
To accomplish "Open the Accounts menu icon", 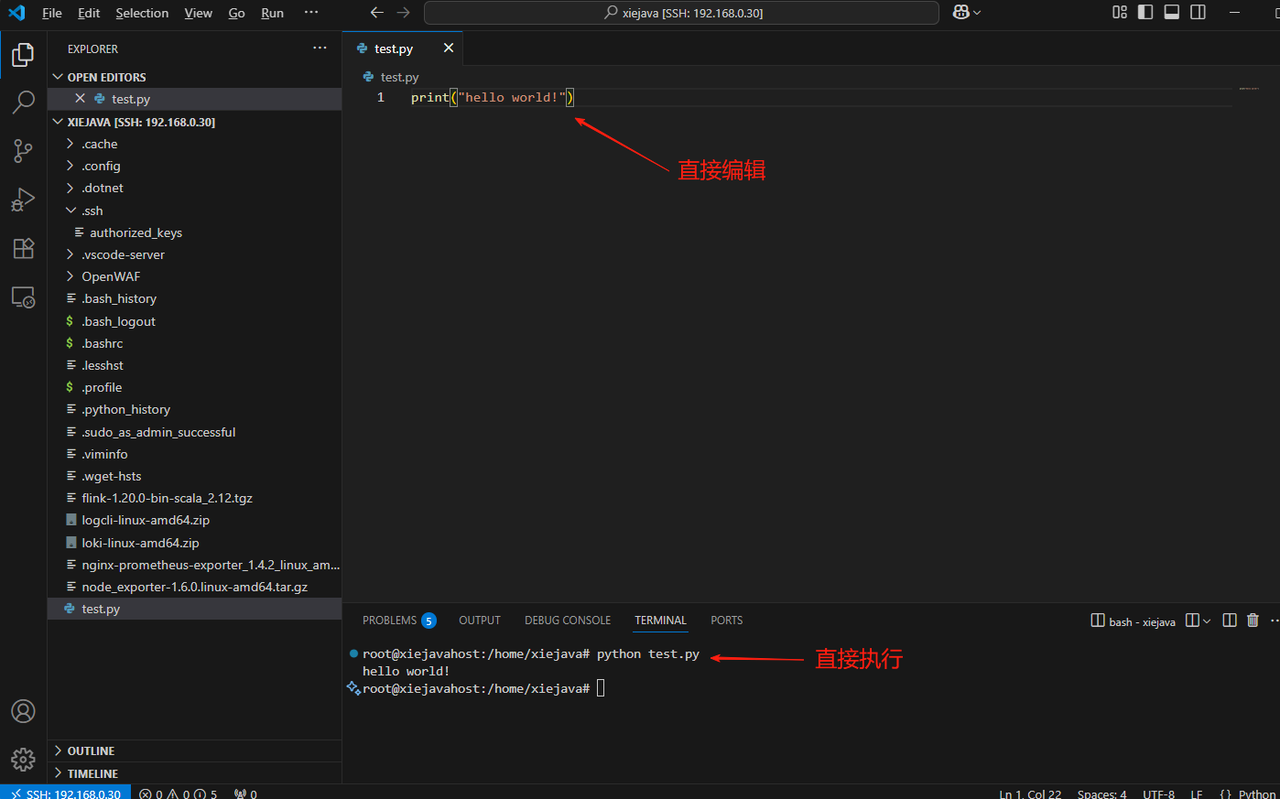I will click(23, 711).
